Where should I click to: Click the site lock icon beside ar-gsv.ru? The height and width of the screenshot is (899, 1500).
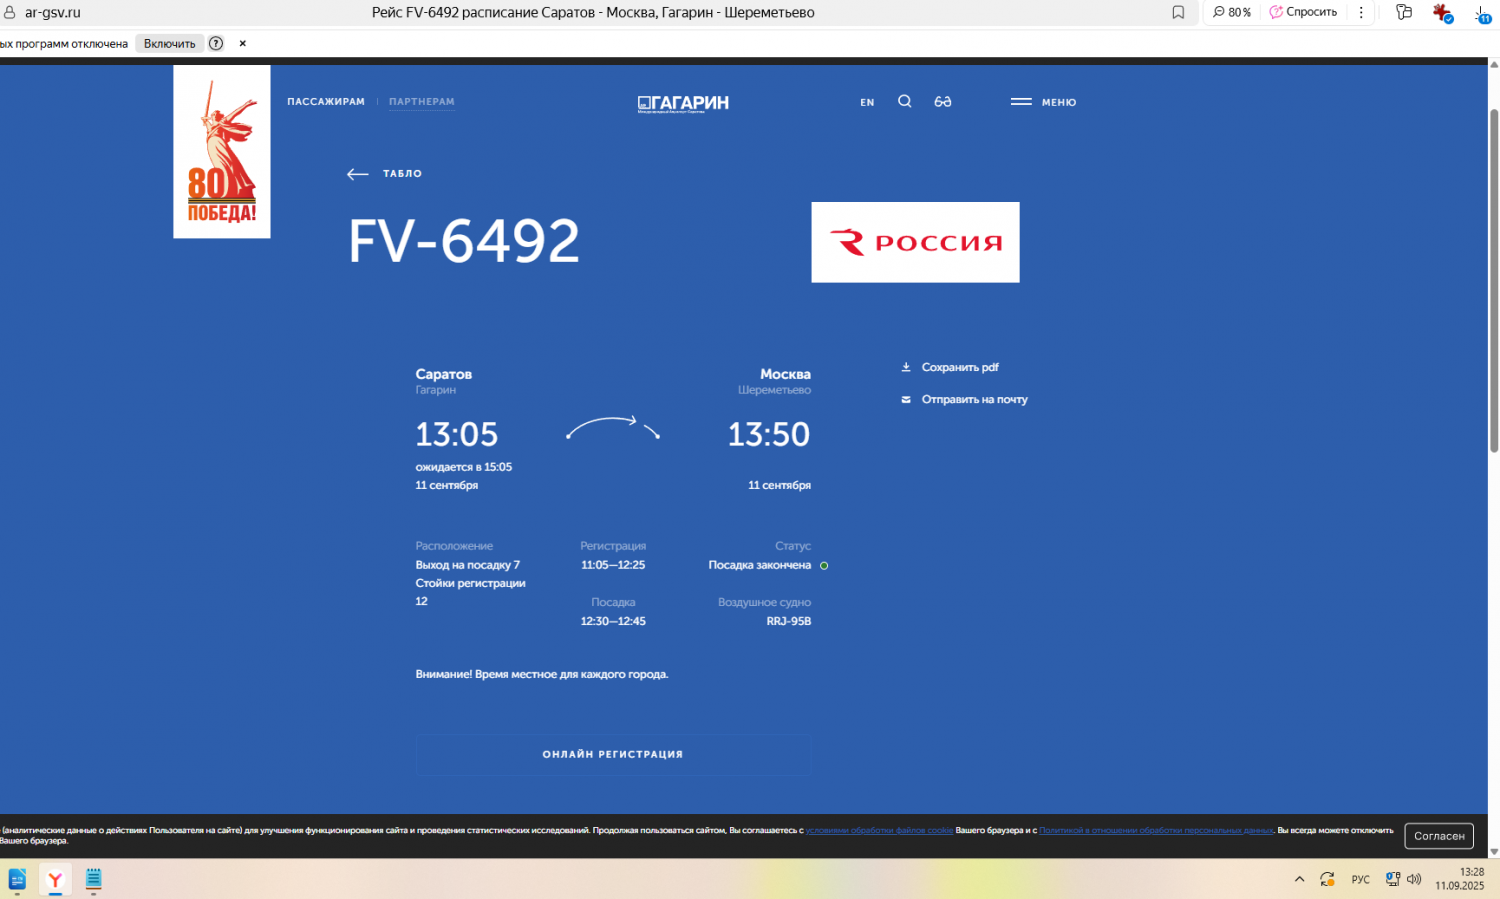tap(9, 13)
